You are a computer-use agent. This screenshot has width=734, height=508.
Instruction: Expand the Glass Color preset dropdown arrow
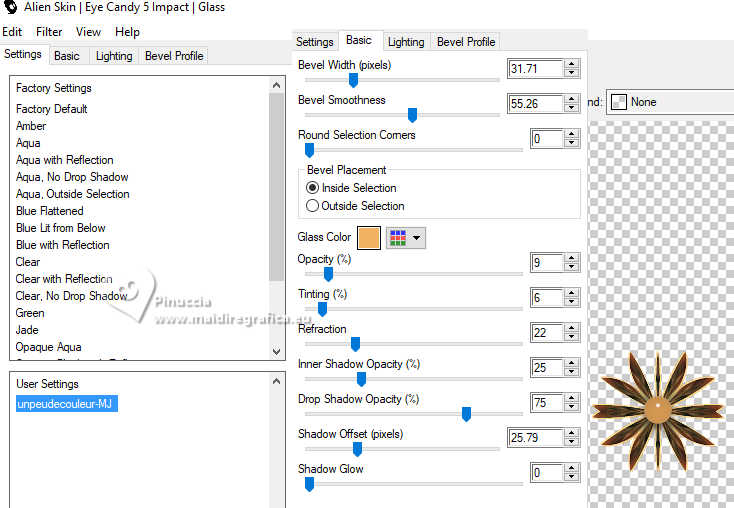pos(416,238)
